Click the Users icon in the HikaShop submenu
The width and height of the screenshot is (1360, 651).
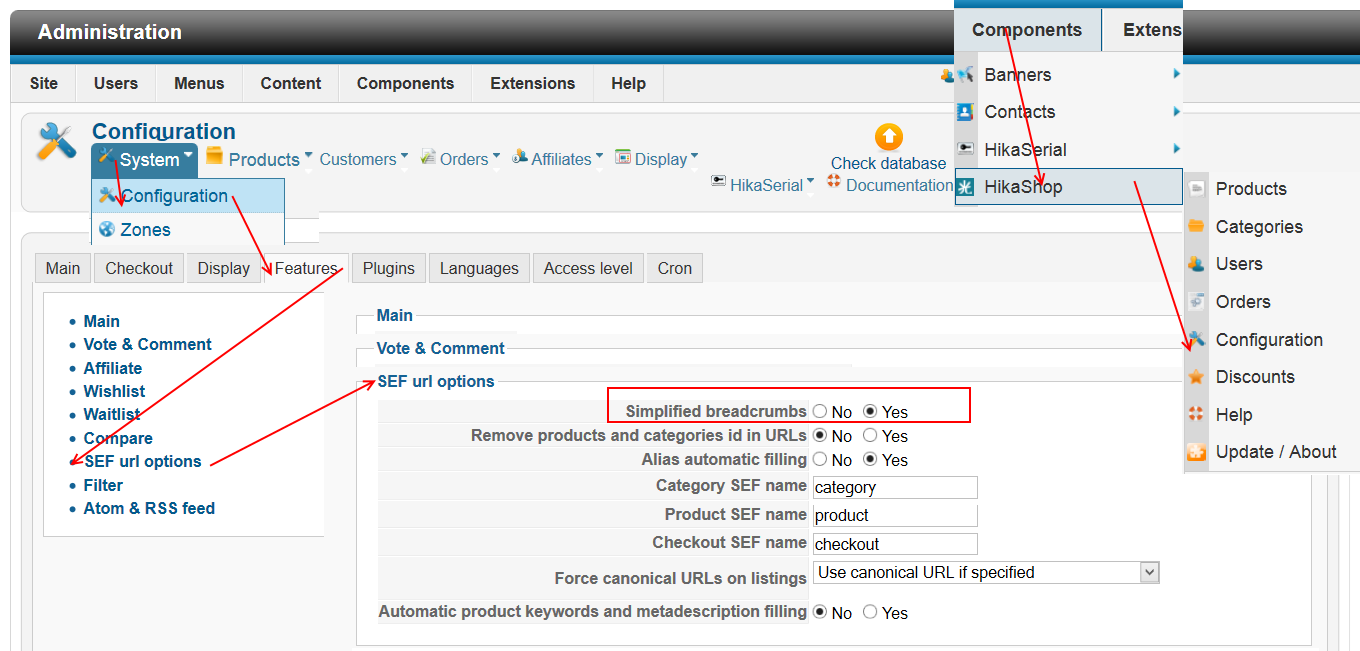pyautogui.click(x=1196, y=264)
